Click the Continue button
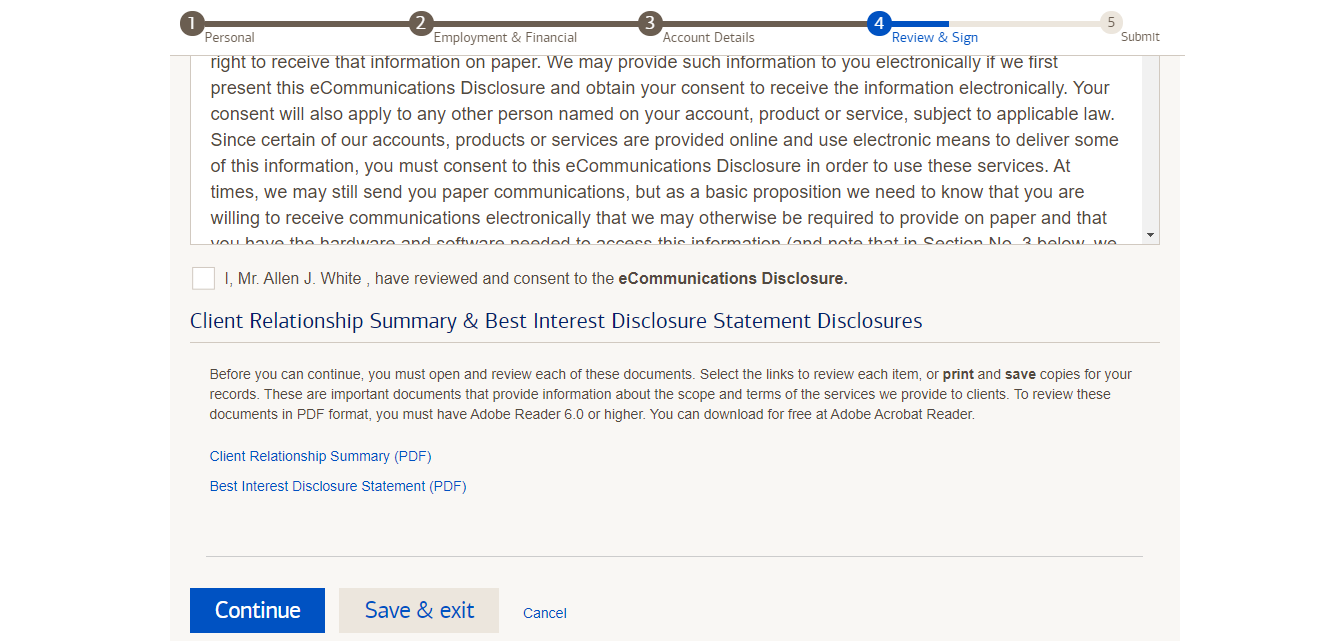 coord(257,610)
